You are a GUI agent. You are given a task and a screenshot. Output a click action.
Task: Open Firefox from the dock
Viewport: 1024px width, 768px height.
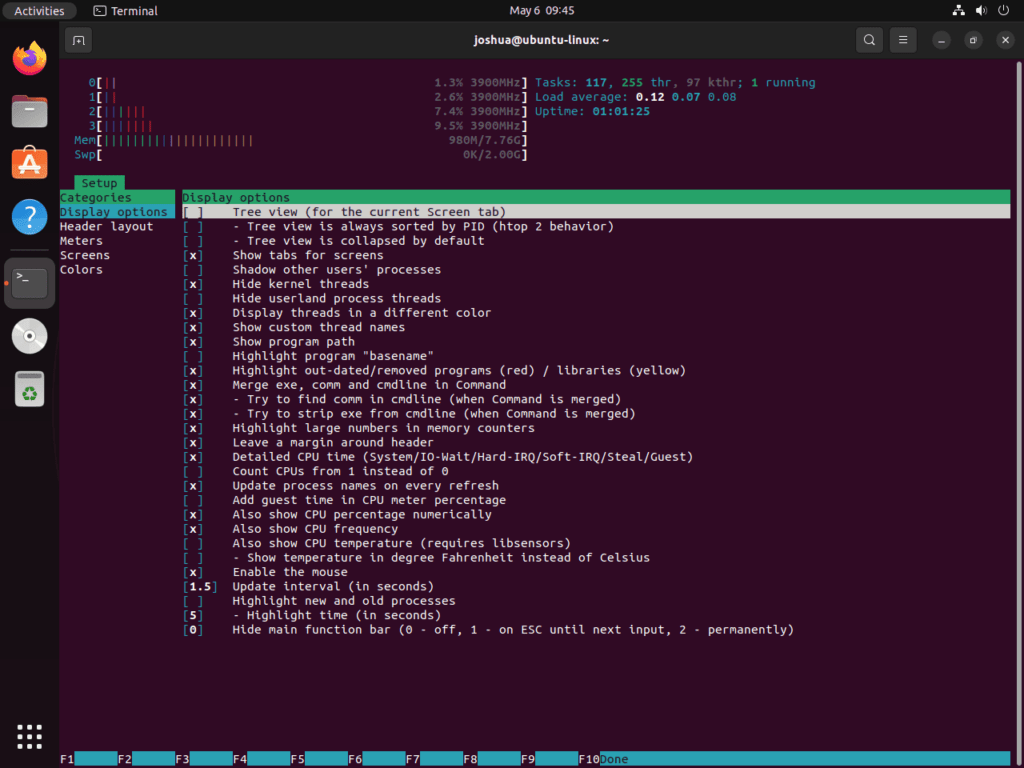(x=29, y=58)
